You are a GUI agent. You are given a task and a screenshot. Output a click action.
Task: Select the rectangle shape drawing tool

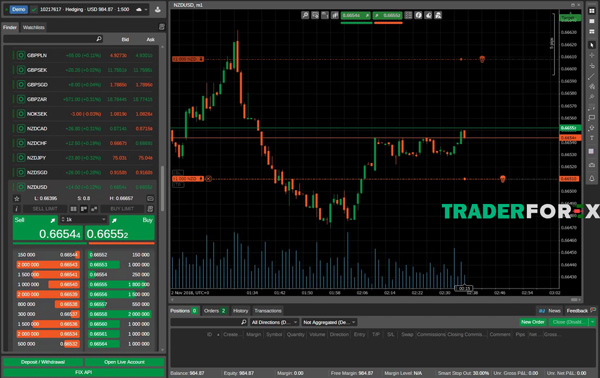click(592, 117)
